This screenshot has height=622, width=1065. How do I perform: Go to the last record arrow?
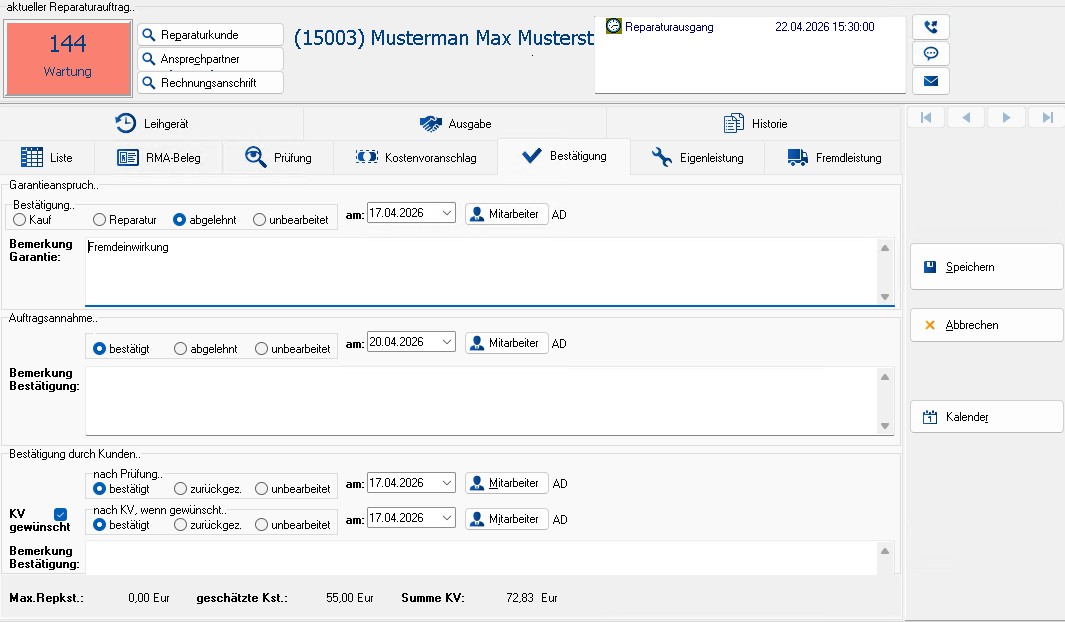[x=1047, y=118]
